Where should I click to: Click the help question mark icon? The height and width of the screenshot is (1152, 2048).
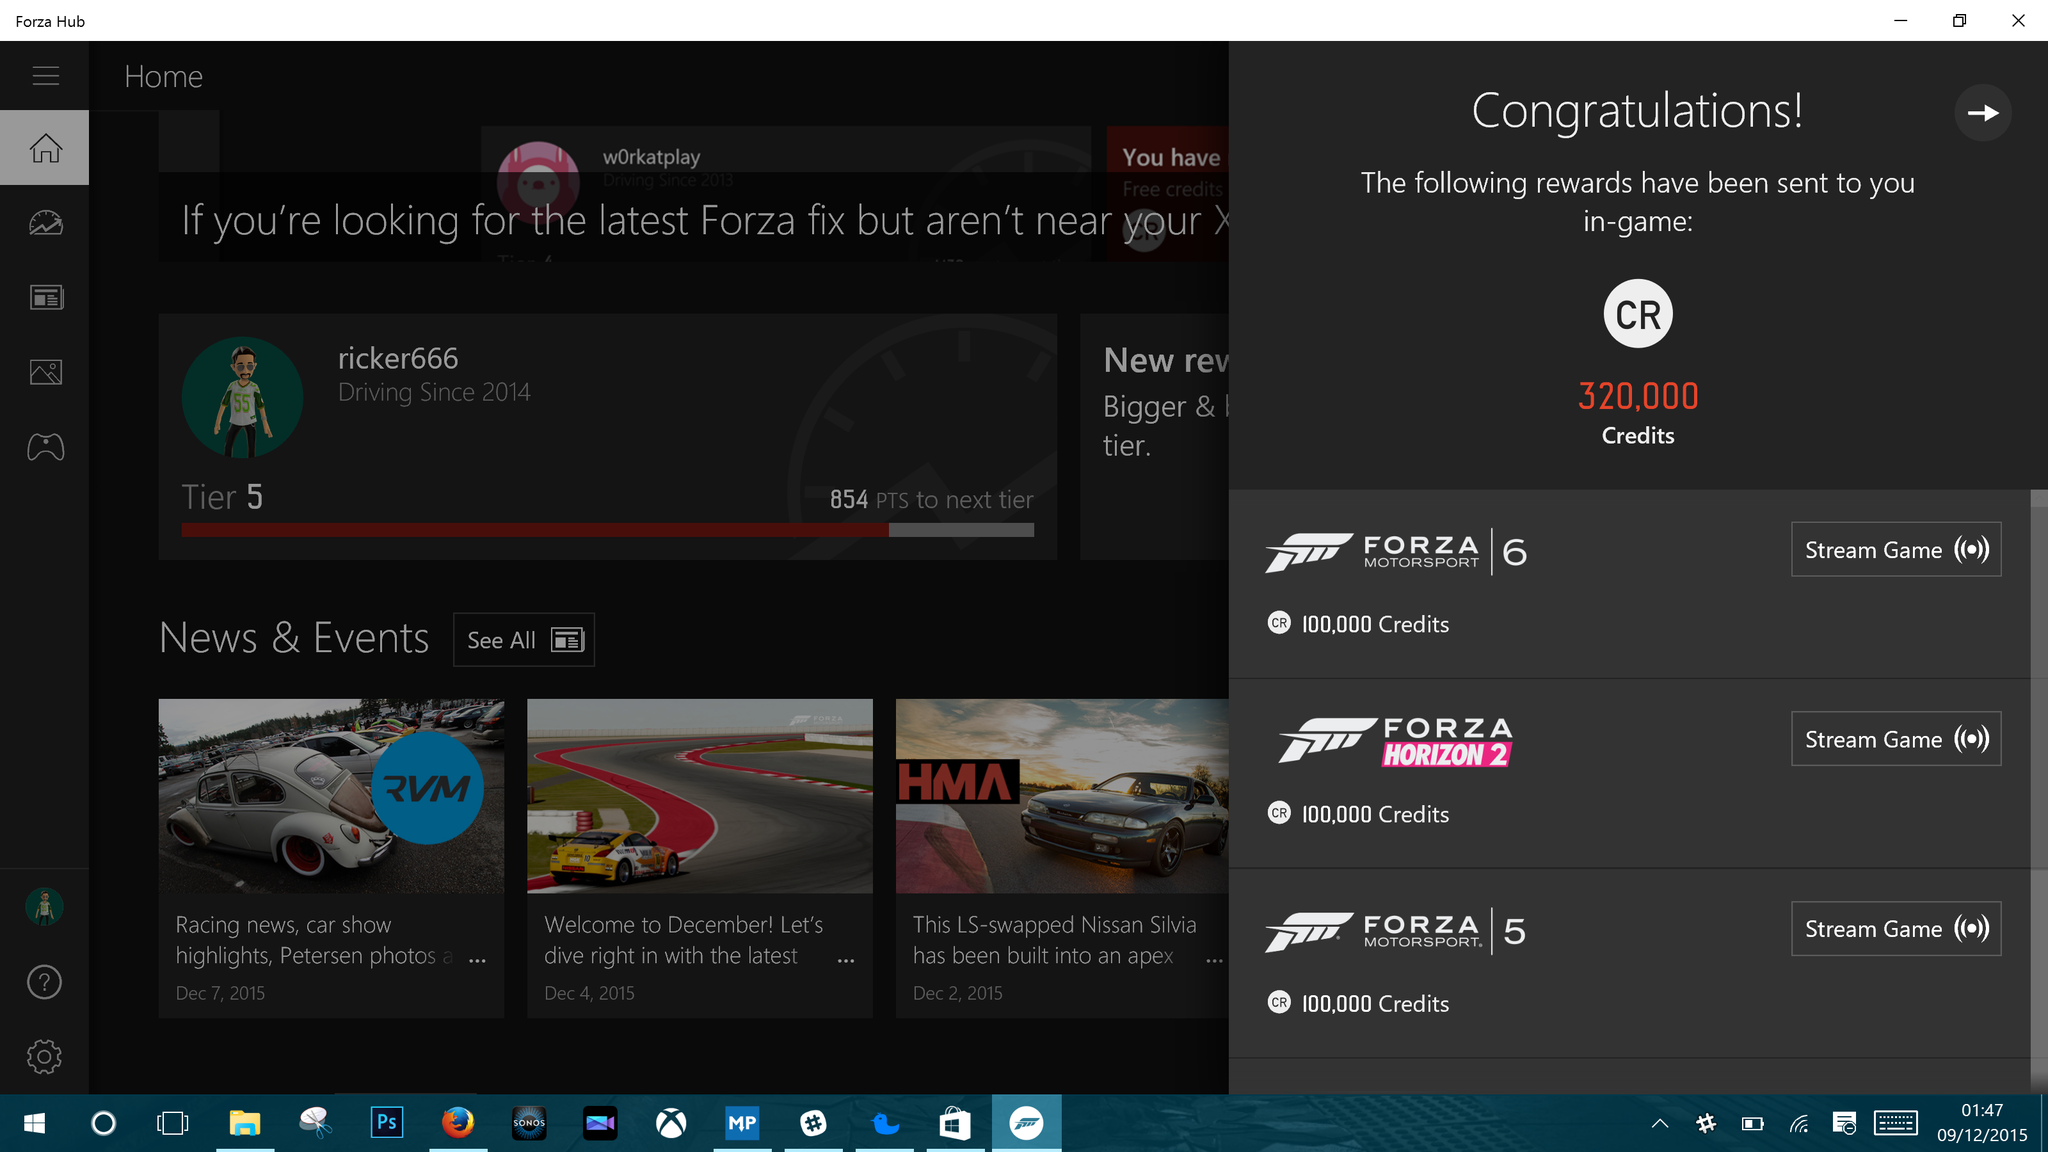[x=44, y=982]
